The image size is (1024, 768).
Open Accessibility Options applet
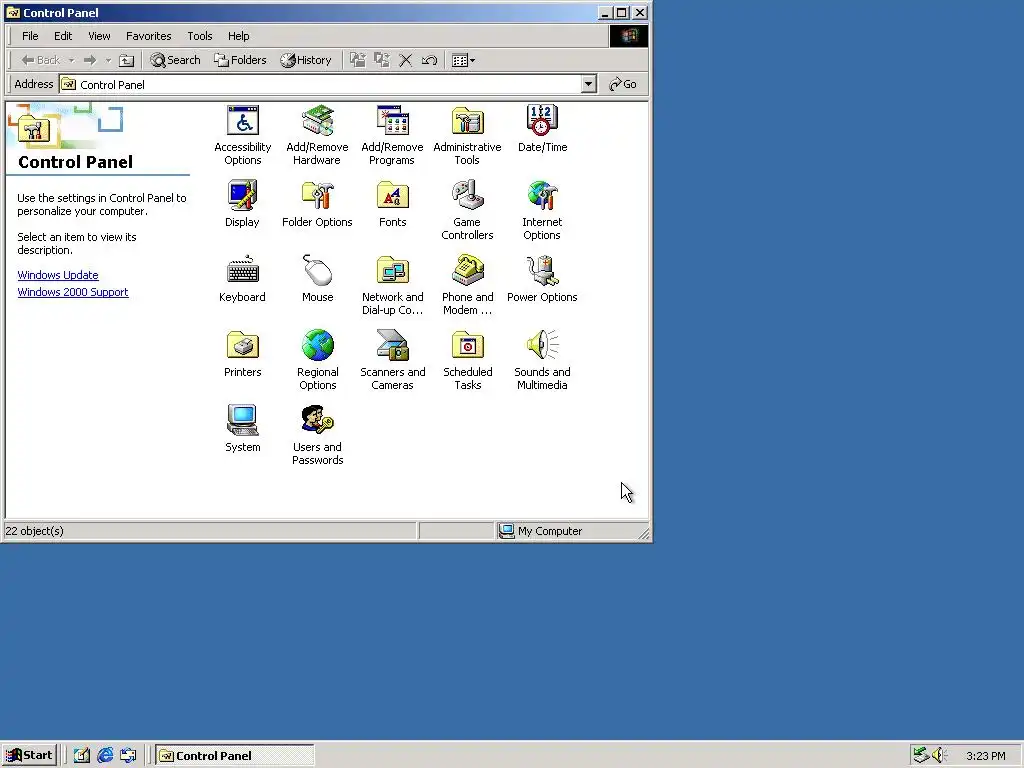[242, 135]
